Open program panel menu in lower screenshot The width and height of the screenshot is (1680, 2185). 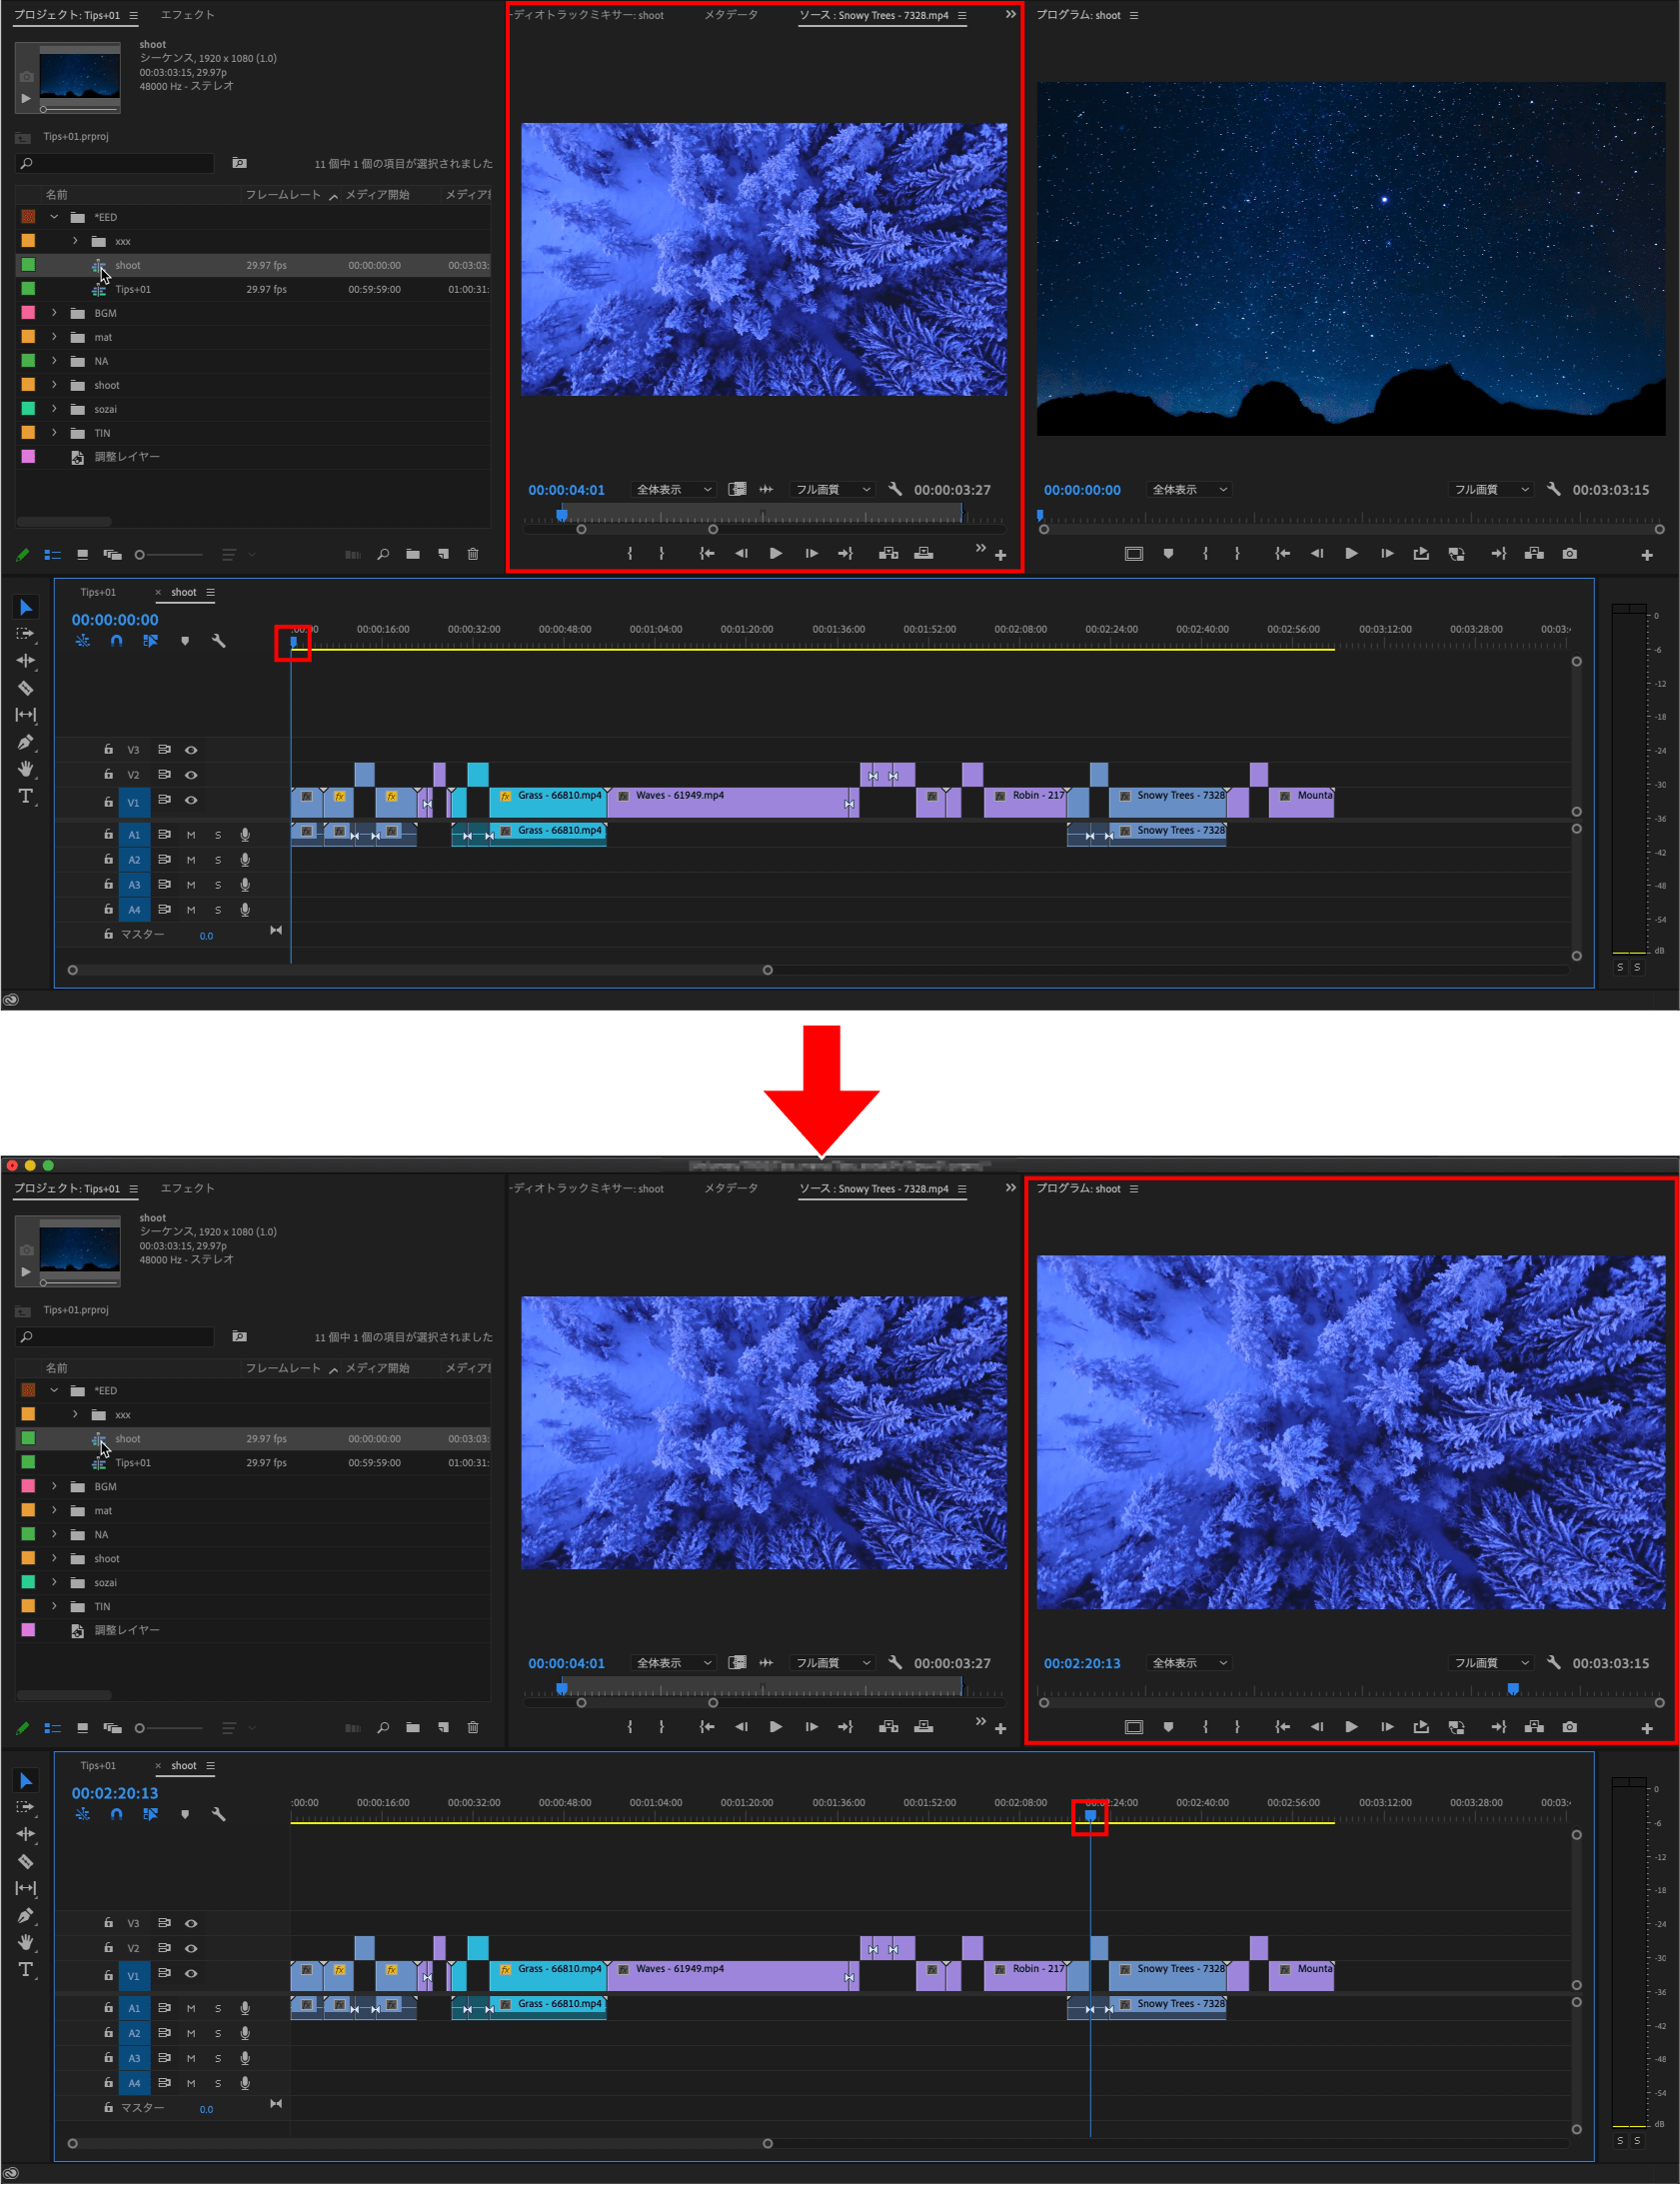point(1134,1189)
